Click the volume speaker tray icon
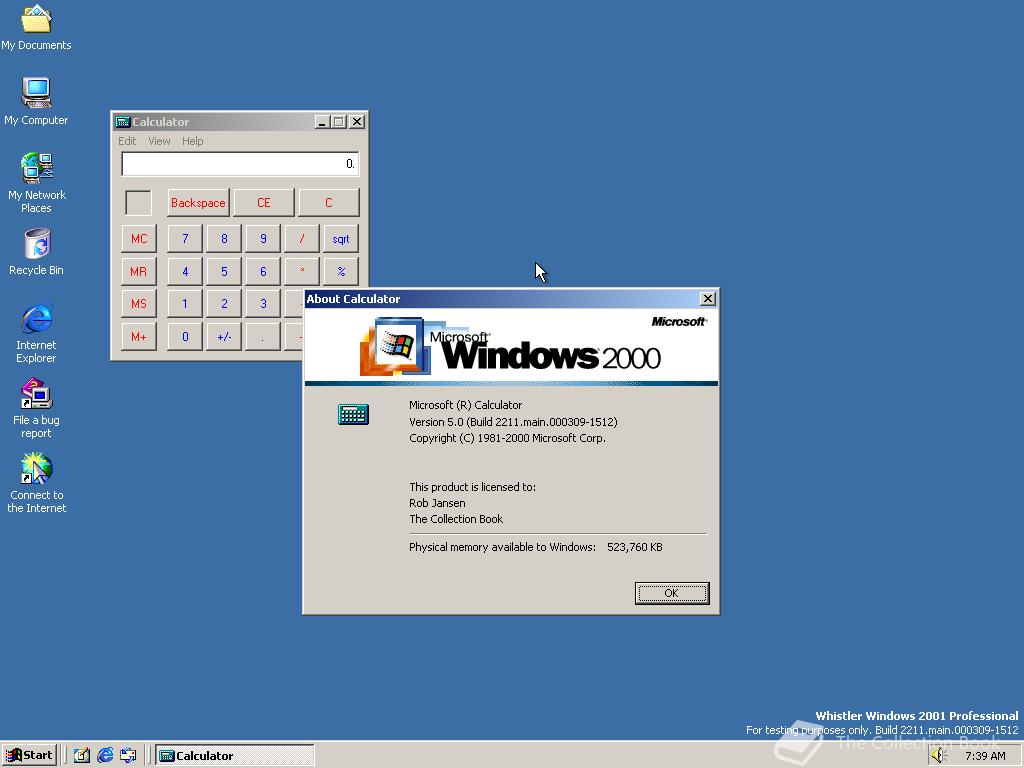This screenshot has height=768, width=1024. pos(939,755)
